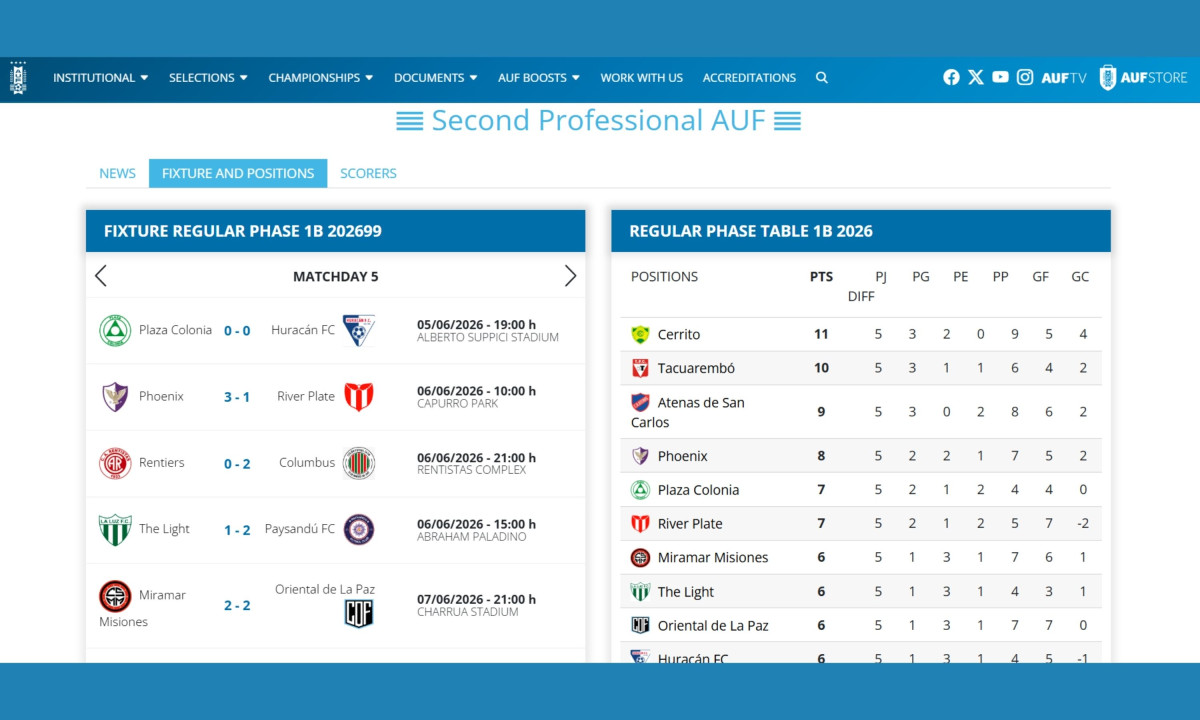Open the 3 - 1 Phoenix match score
This screenshot has width=1200, height=720.
click(237, 397)
